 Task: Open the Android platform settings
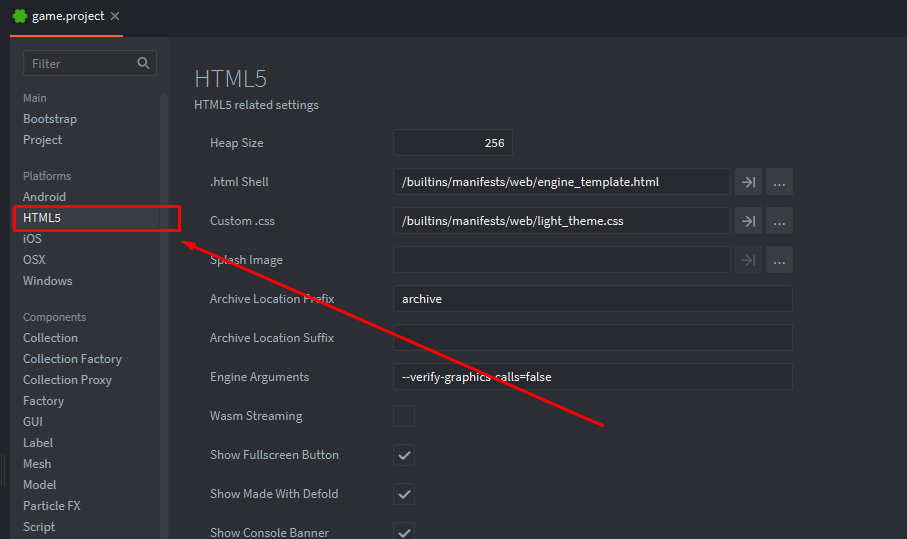point(45,197)
